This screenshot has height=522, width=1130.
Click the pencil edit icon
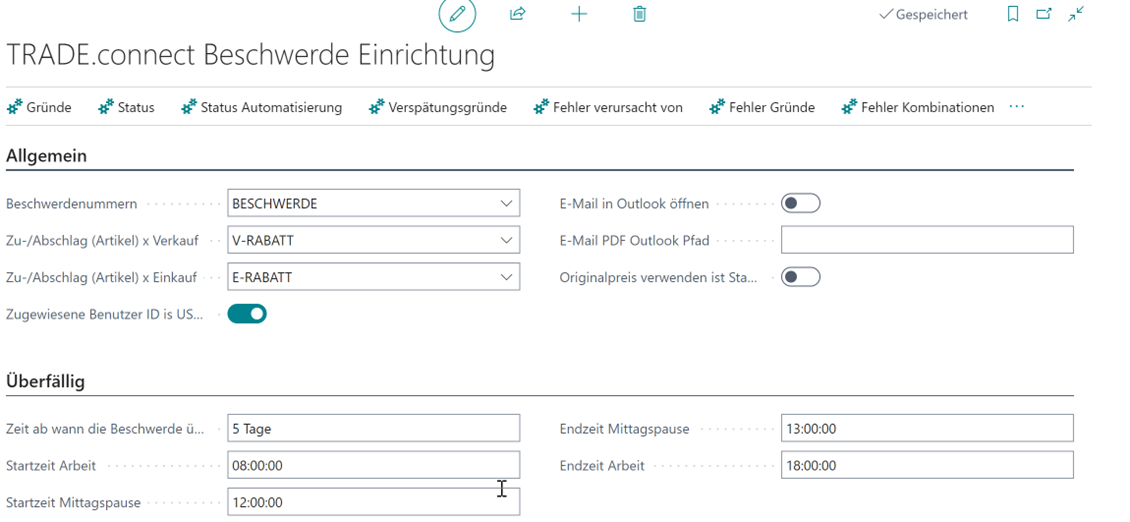pos(458,14)
